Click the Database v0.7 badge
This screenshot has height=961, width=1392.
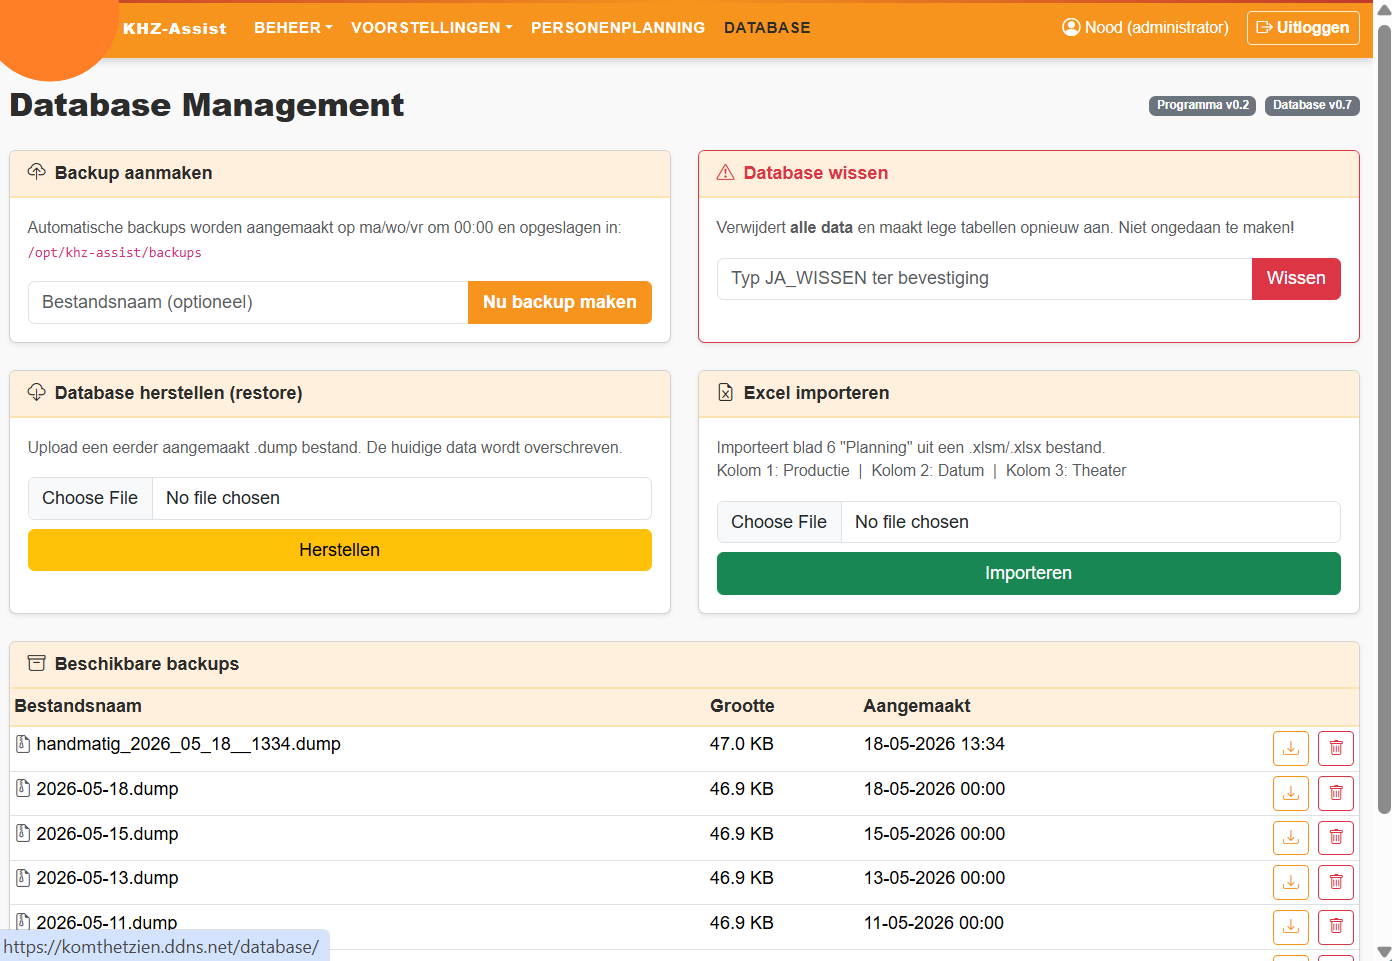pos(1312,105)
